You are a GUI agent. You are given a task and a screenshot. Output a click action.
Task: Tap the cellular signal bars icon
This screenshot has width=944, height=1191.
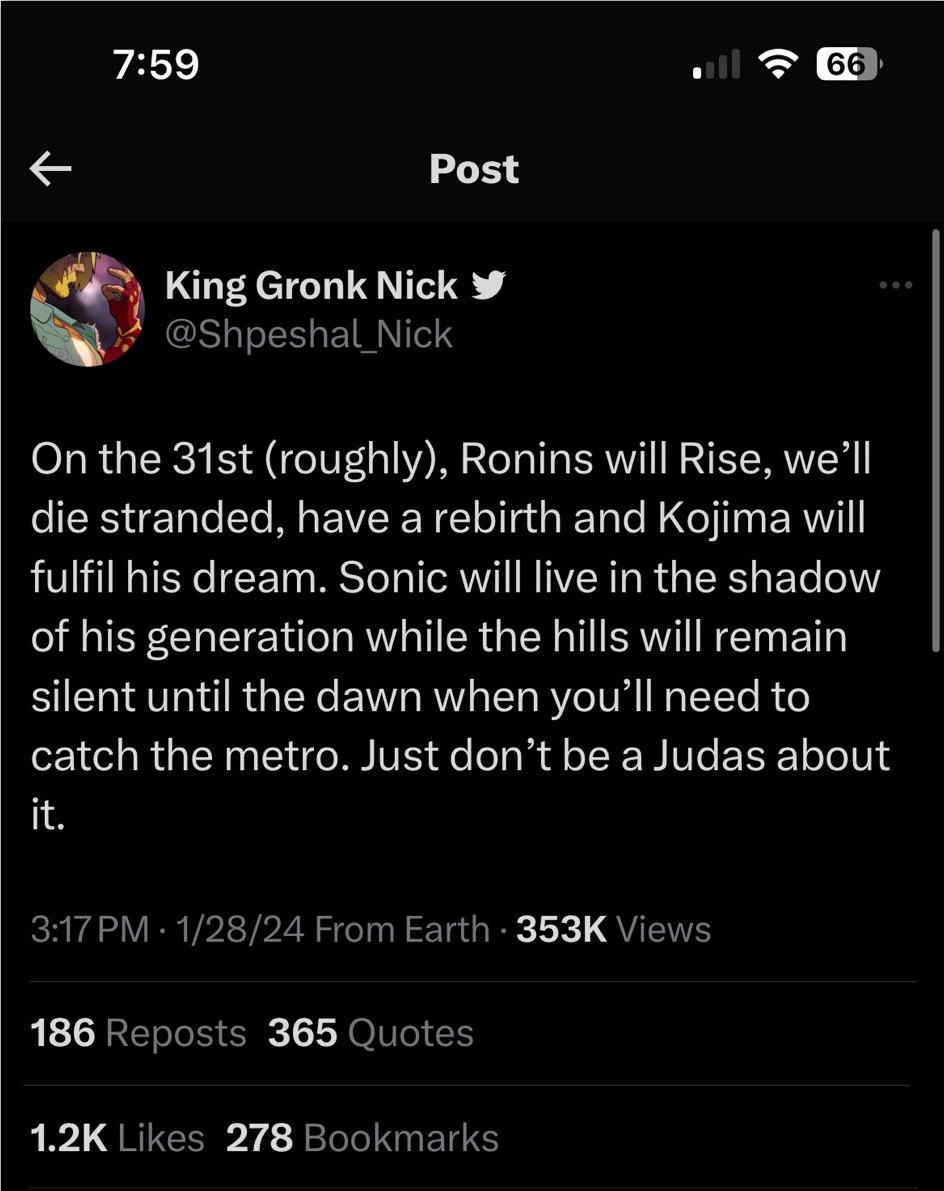(x=716, y=65)
